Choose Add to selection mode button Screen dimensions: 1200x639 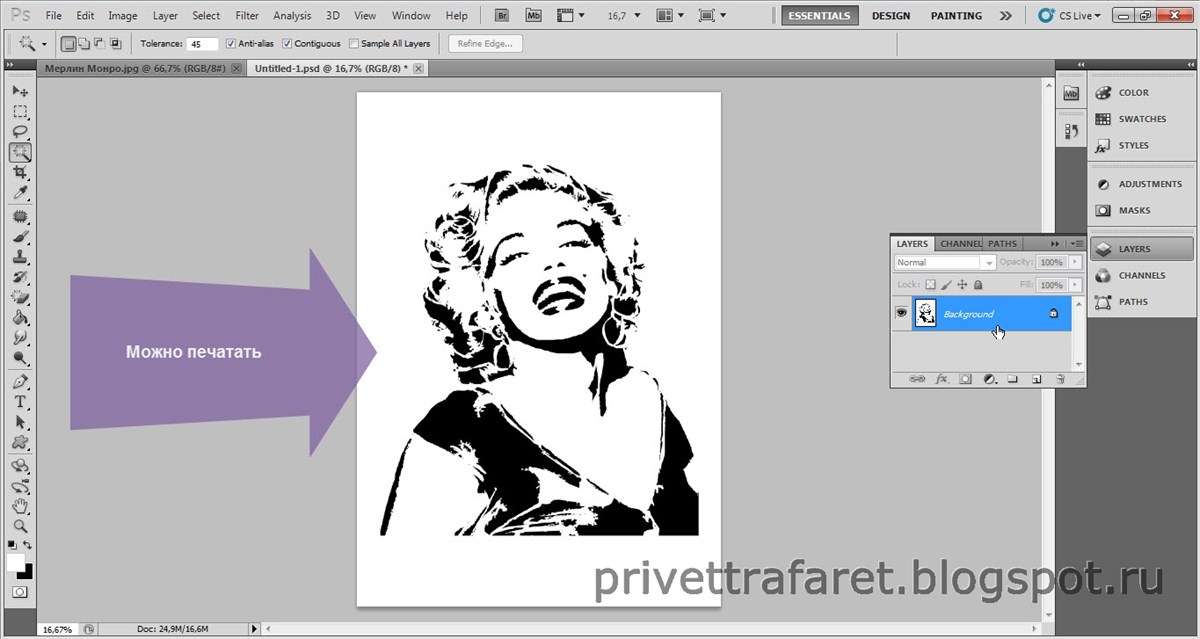click(x=84, y=44)
